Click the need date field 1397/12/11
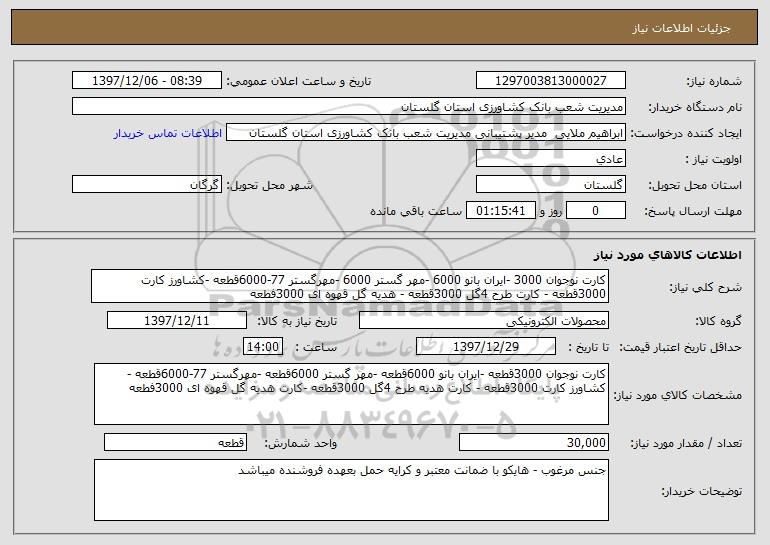Image resolution: width=770 pixels, height=545 pixels. [177, 320]
